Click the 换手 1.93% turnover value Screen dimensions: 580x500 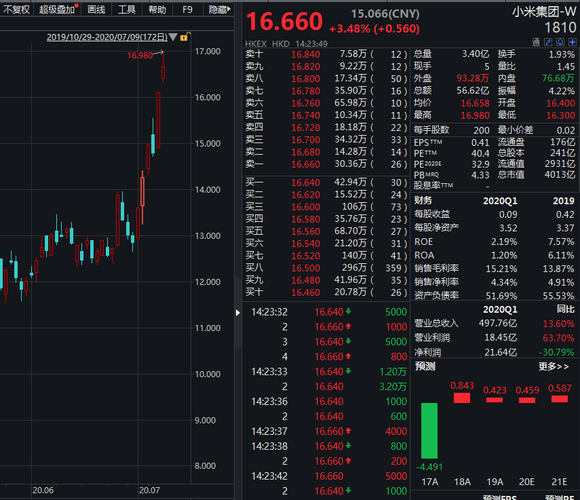tap(562, 55)
